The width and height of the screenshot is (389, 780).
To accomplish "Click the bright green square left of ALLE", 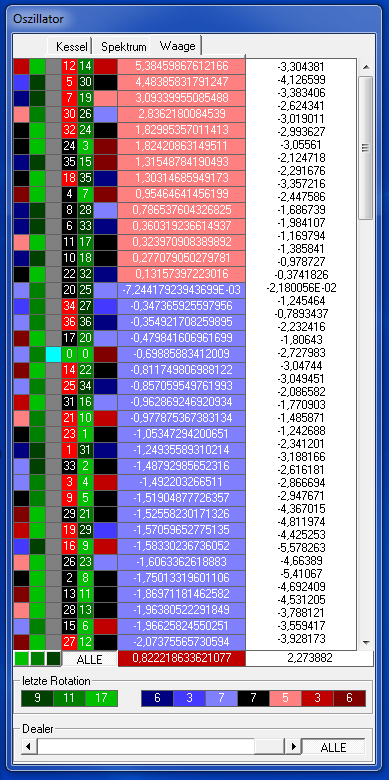I will click(x=21, y=659).
